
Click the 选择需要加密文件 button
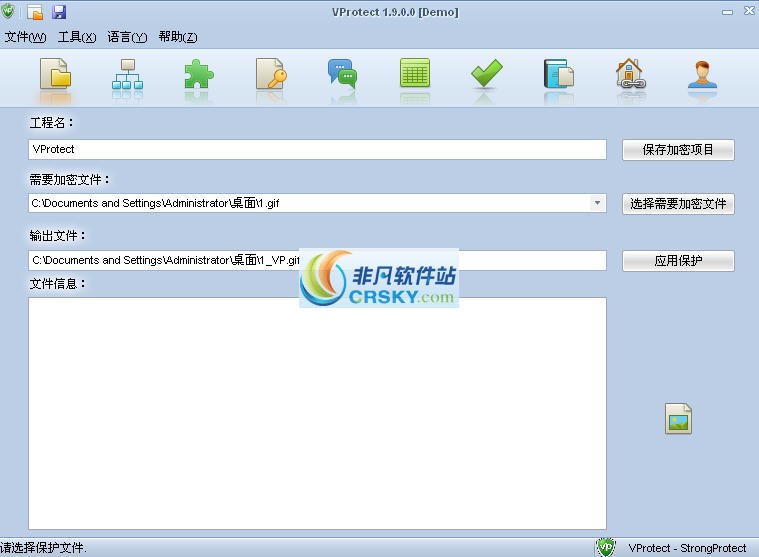(678, 204)
